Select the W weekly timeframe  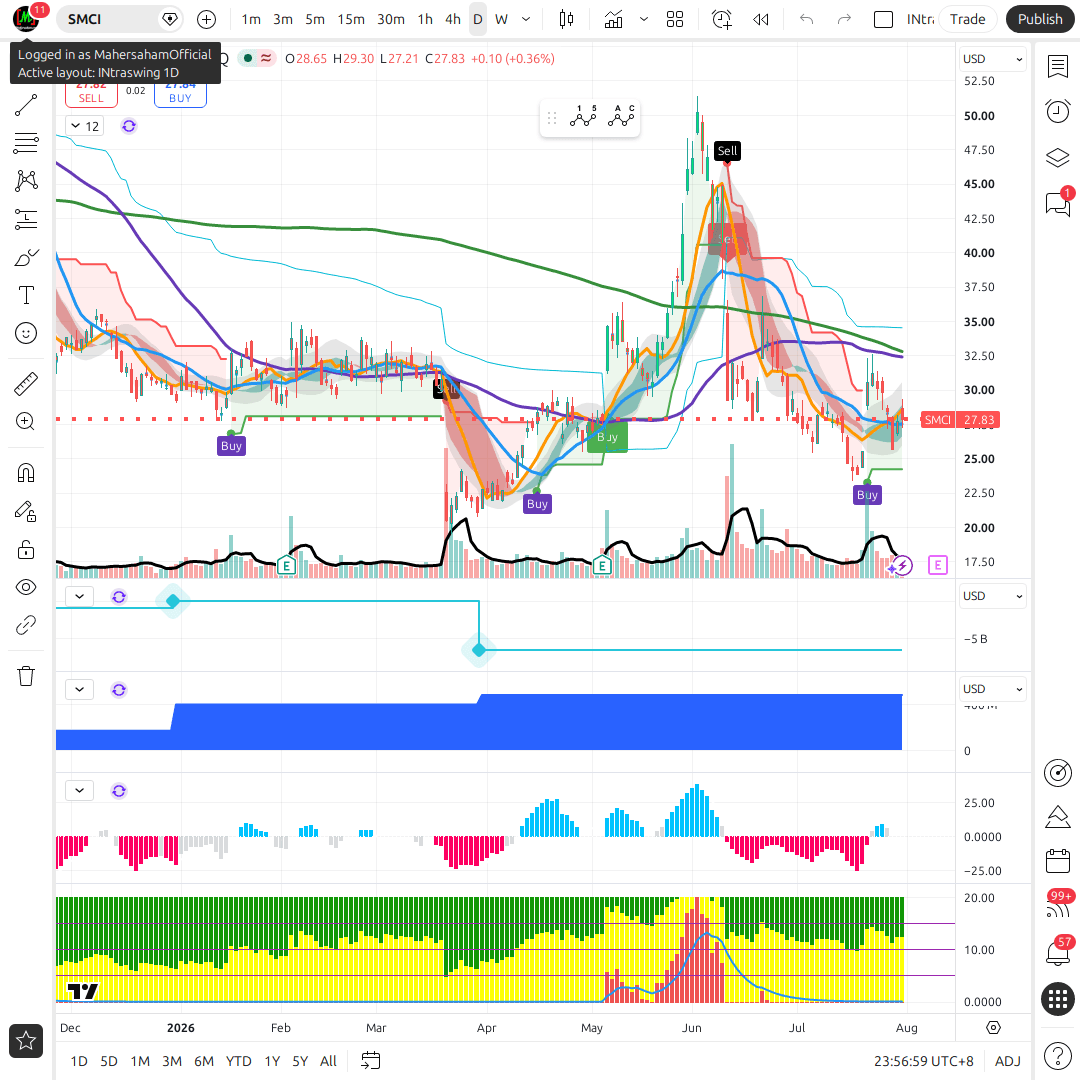pyautogui.click(x=501, y=19)
